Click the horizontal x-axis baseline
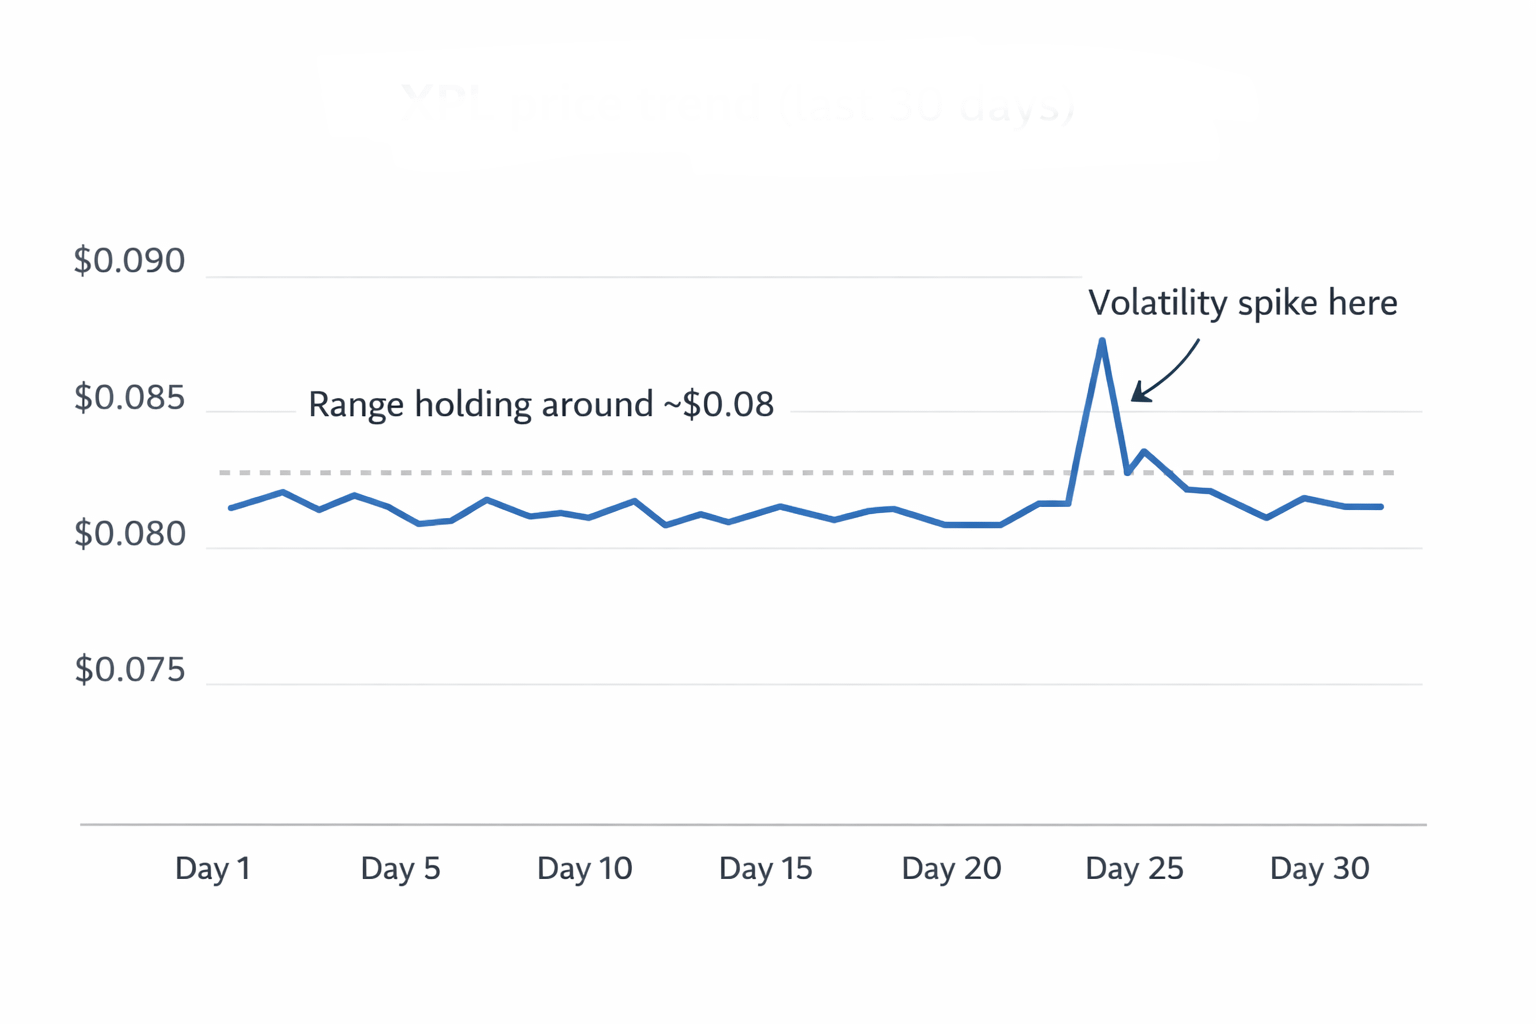 tap(752, 825)
